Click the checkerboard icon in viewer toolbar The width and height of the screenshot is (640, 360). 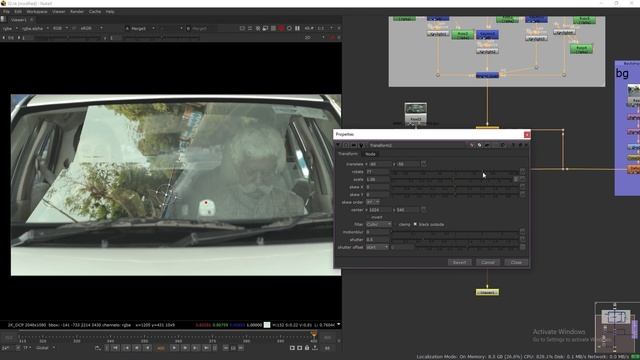coord(273,29)
